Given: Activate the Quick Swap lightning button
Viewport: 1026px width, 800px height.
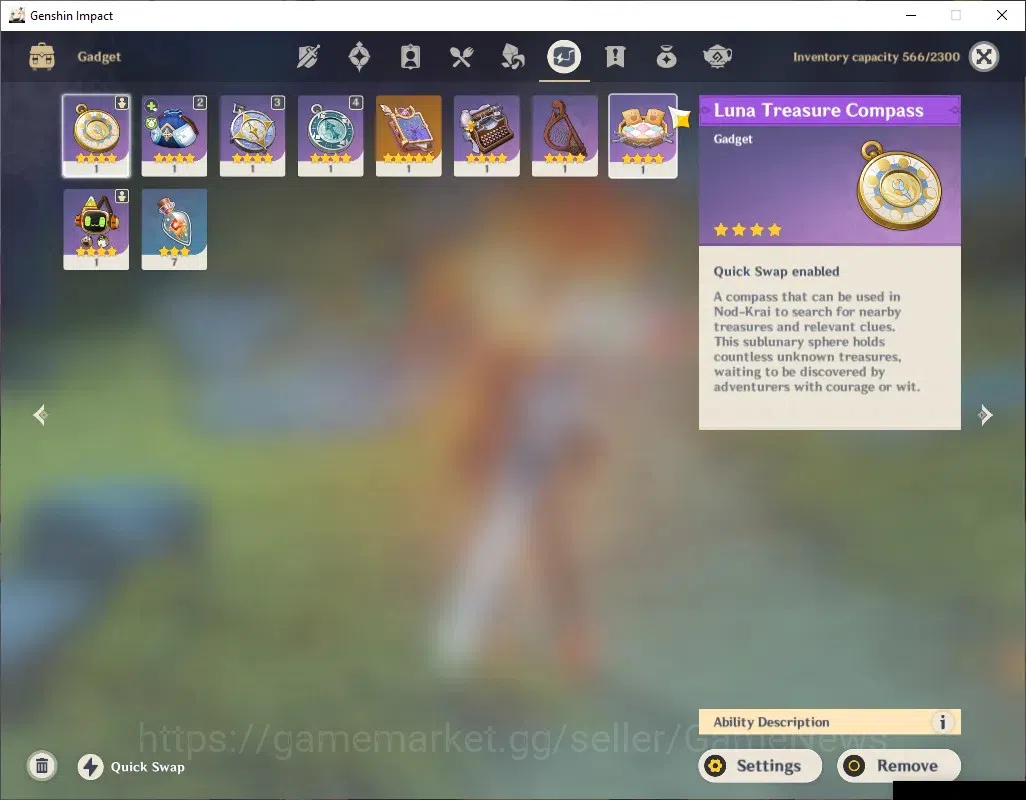Looking at the screenshot, I should (91, 767).
